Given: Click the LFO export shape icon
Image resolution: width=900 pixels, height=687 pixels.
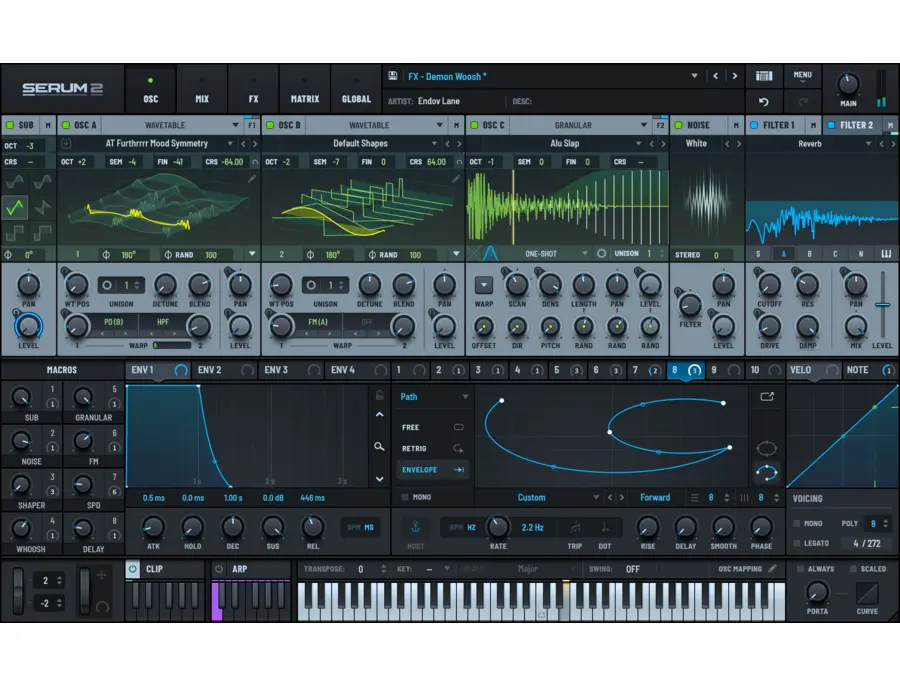Looking at the screenshot, I should [767, 397].
